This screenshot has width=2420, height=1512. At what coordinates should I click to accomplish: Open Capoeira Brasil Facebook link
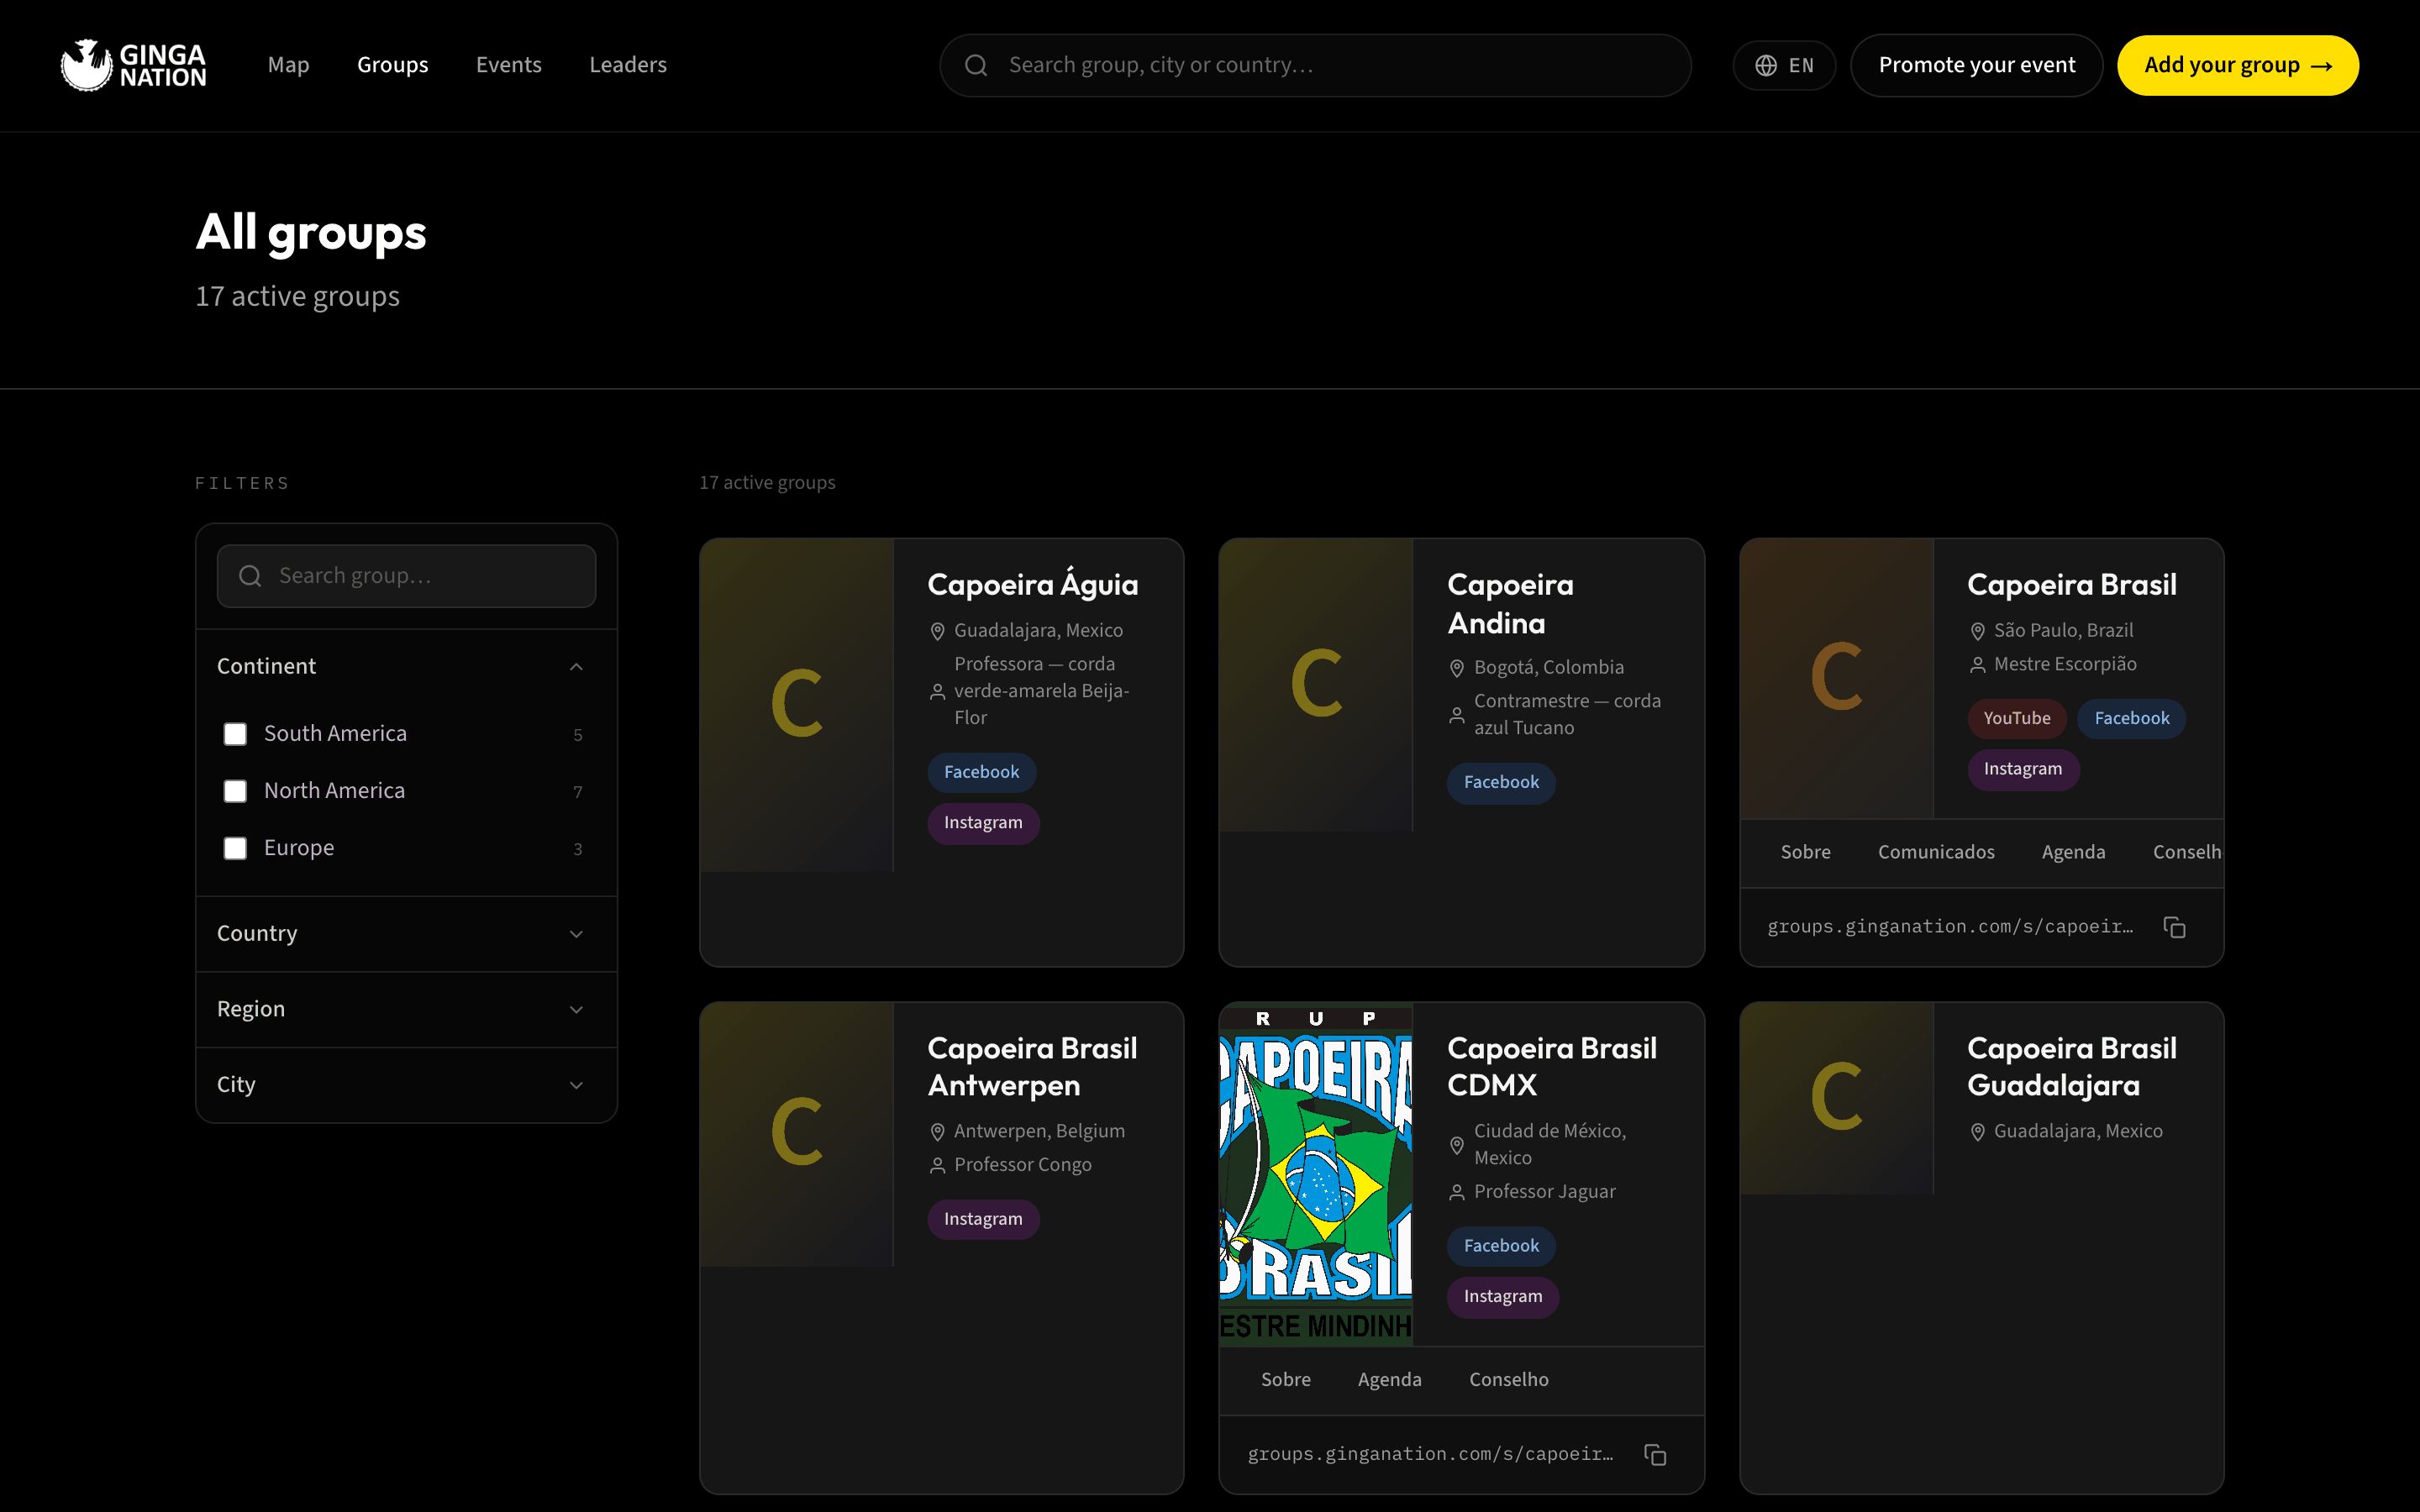point(2131,719)
